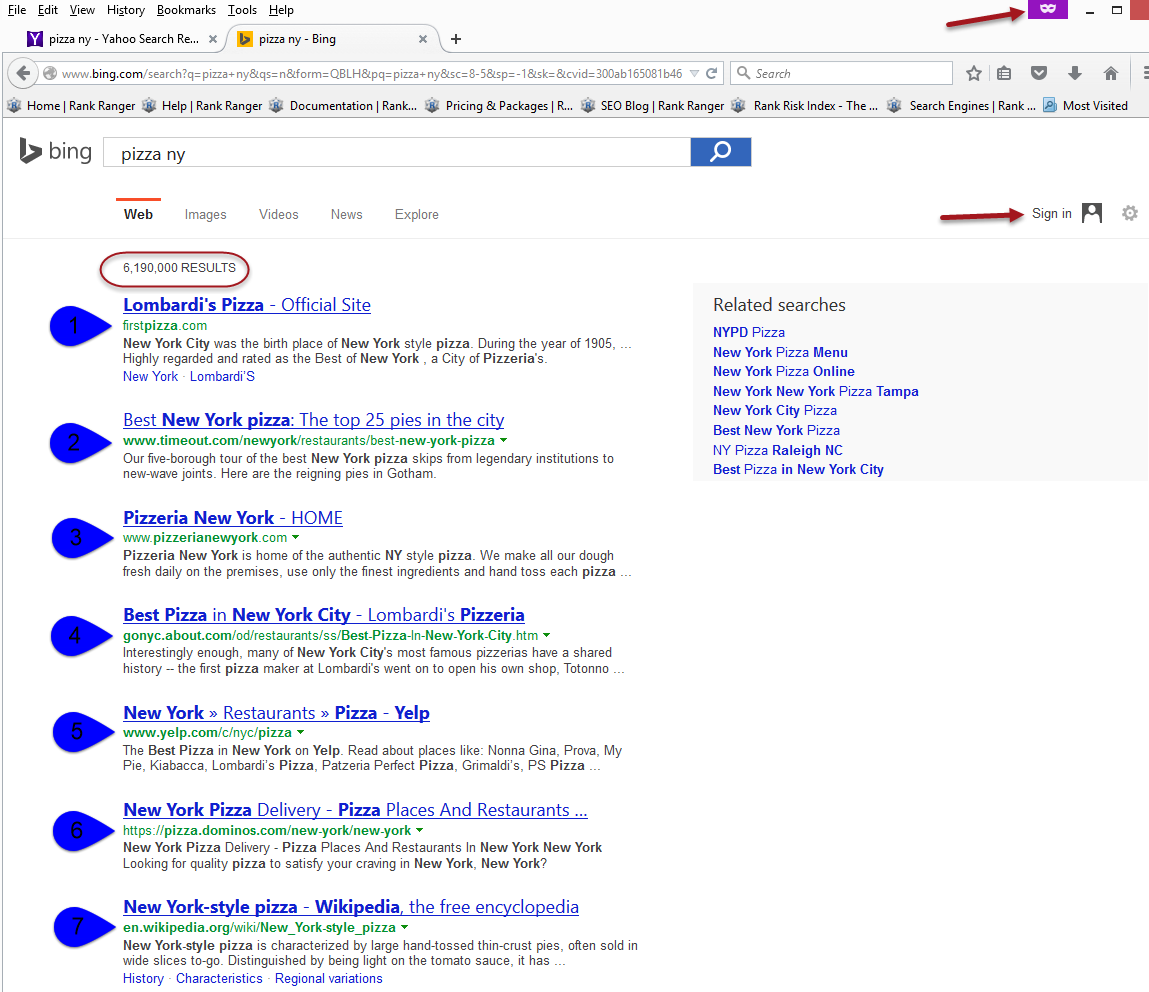This screenshot has width=1149, height=992.
Task: Open the downloads arrow icon
Action: point(1074,73)
